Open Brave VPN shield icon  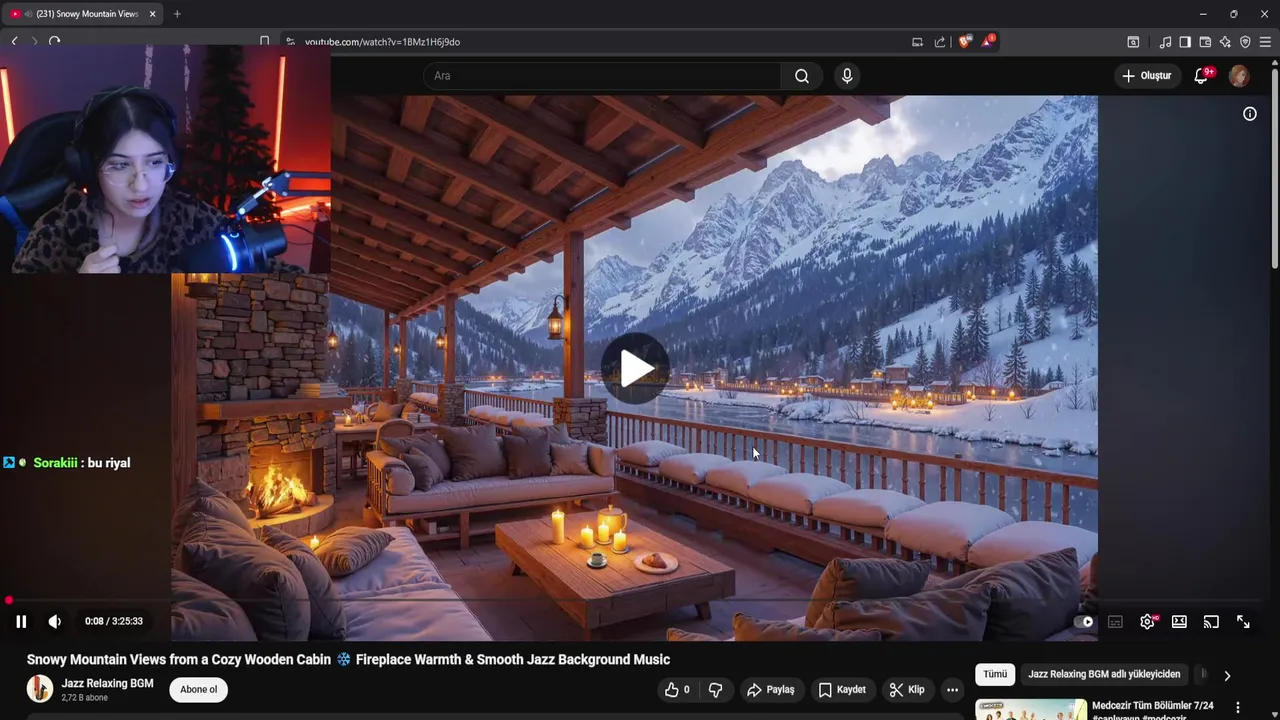pyautogui.click(x=1245, y=42)
